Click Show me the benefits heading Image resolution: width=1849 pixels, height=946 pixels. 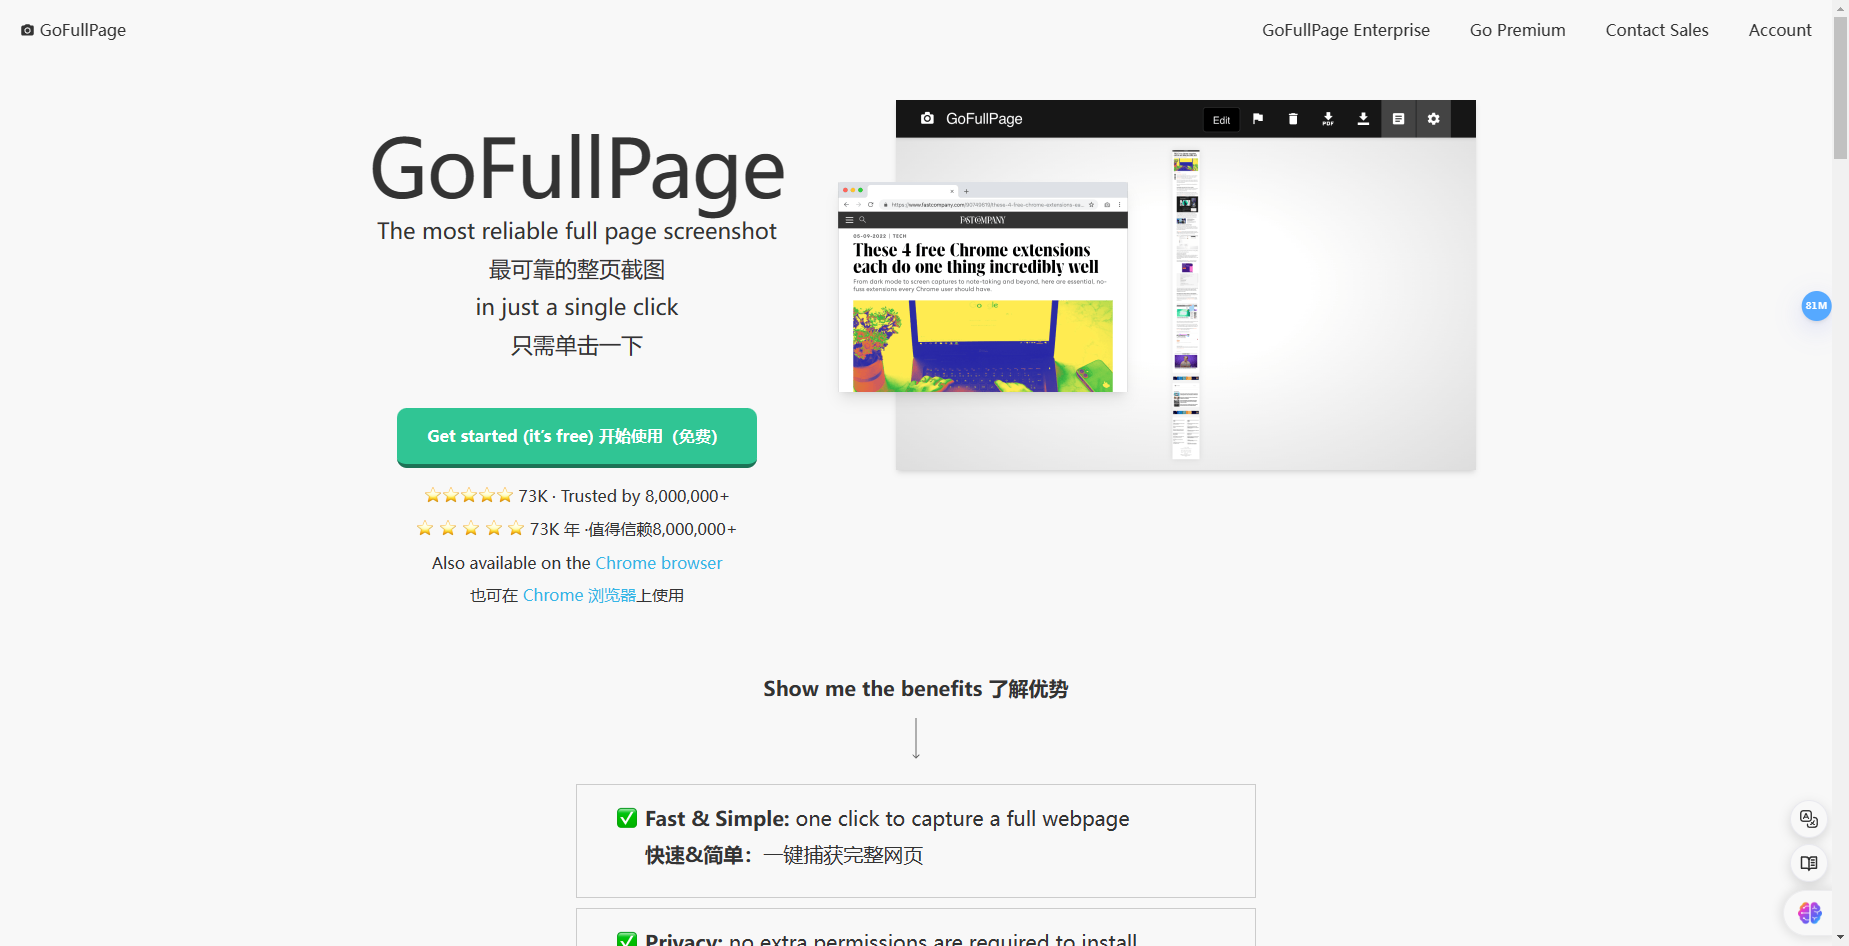pos(916,689)
